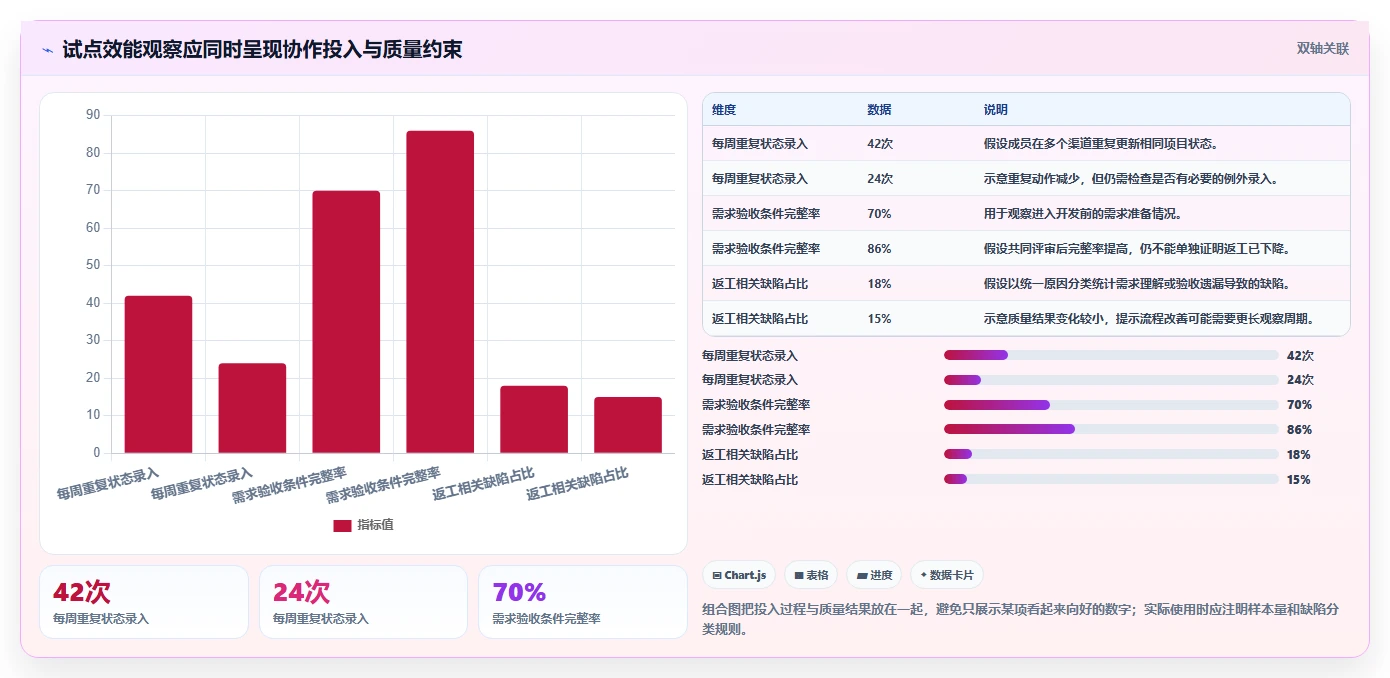Click the footer note beginning 组合图把投入过程

point(1021,619)
